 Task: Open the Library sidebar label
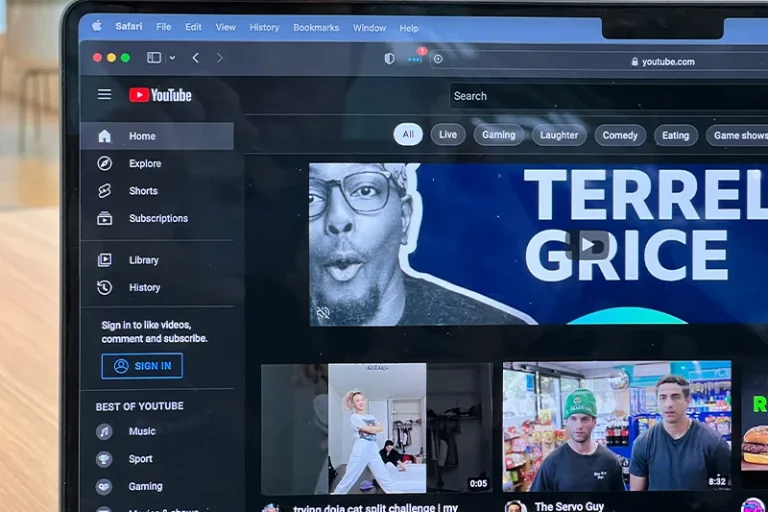click(144, 260)
